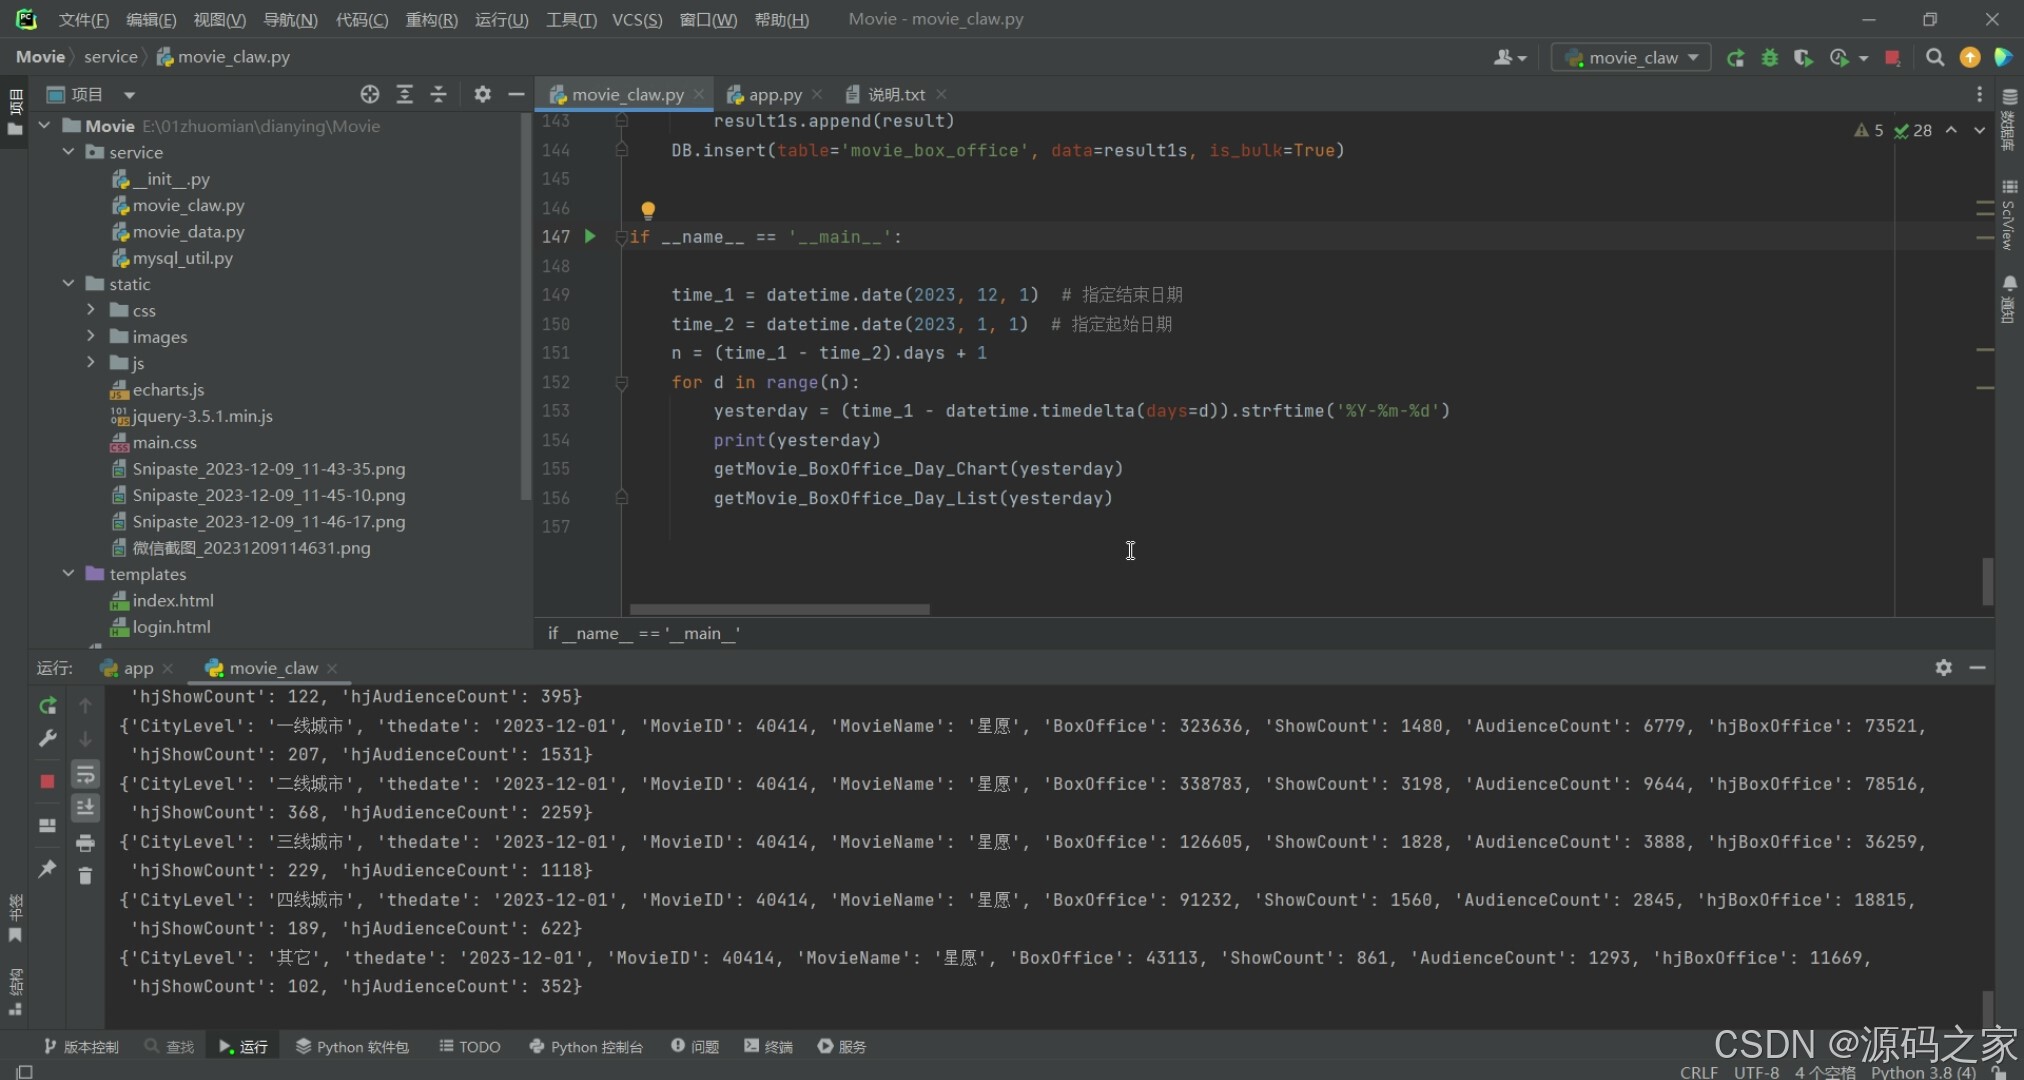Screen dimensions: 2024x1080
Task: Toggle pin tab in run panel
Action: coord(47,868)
